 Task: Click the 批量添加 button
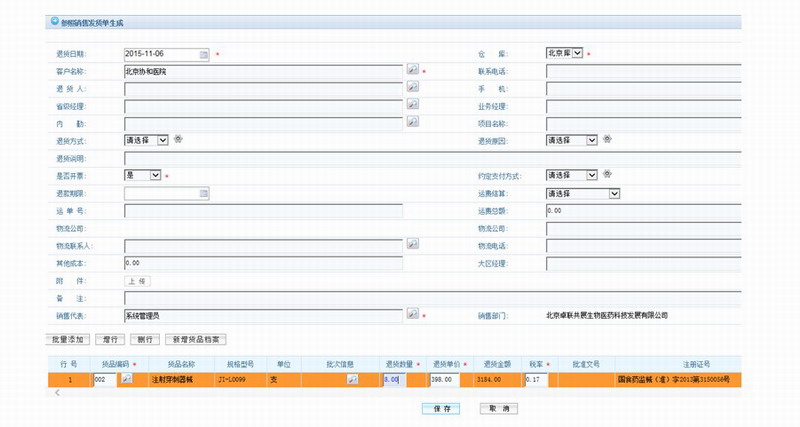pyautogui.click(x=68, y=339)
